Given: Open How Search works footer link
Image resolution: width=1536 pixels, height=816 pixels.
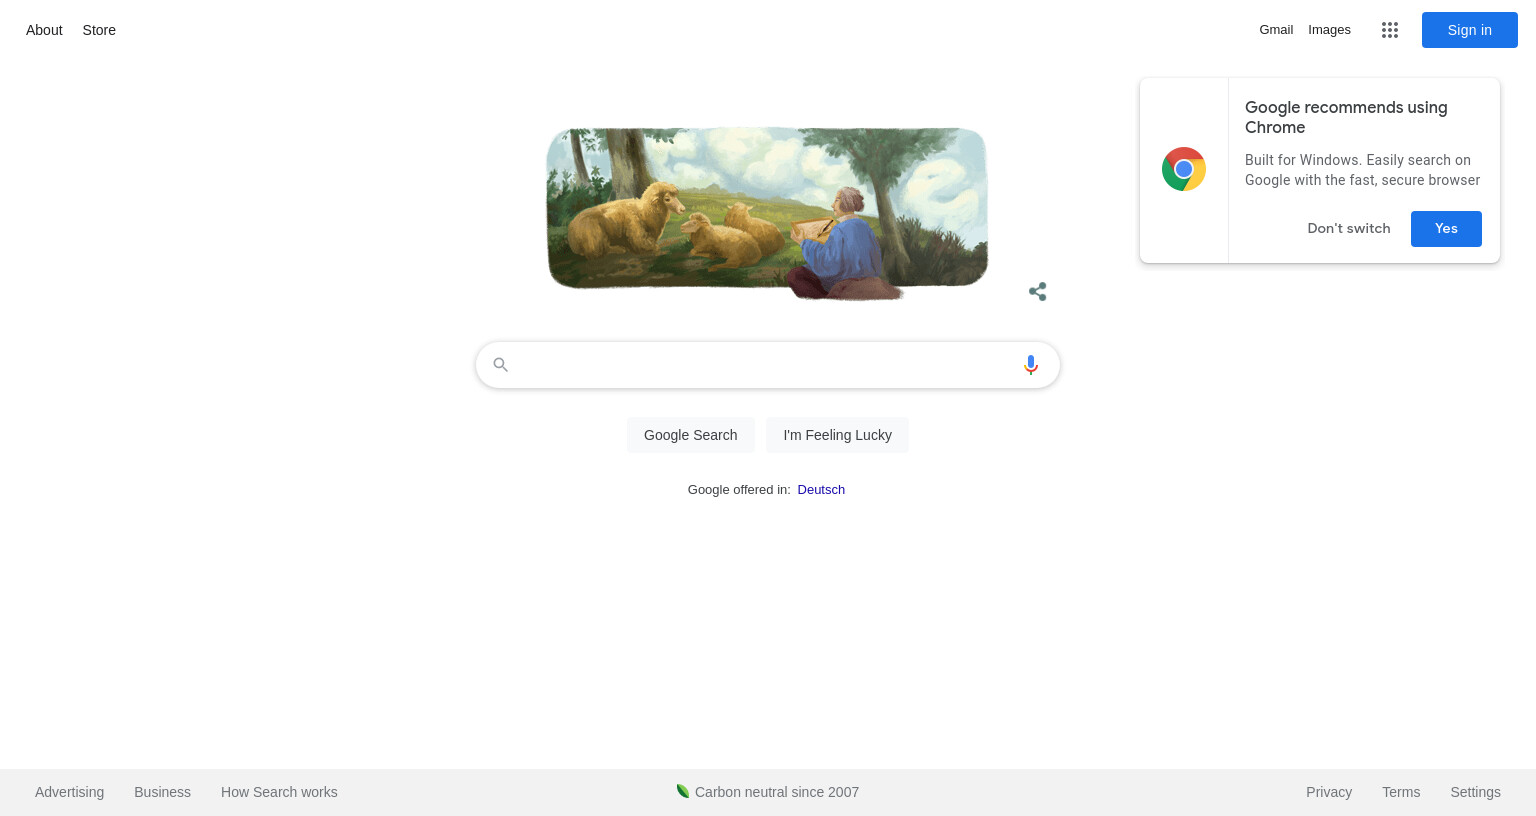Looking at the screenshot, I should click(x=279, y=792).
